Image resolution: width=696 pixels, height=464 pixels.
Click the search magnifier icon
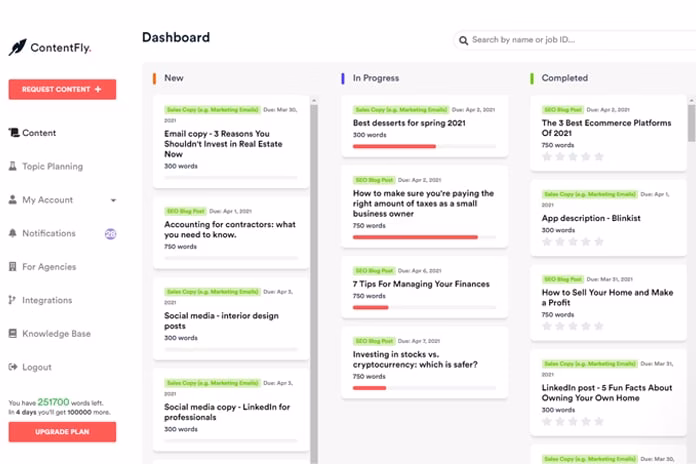463,41
